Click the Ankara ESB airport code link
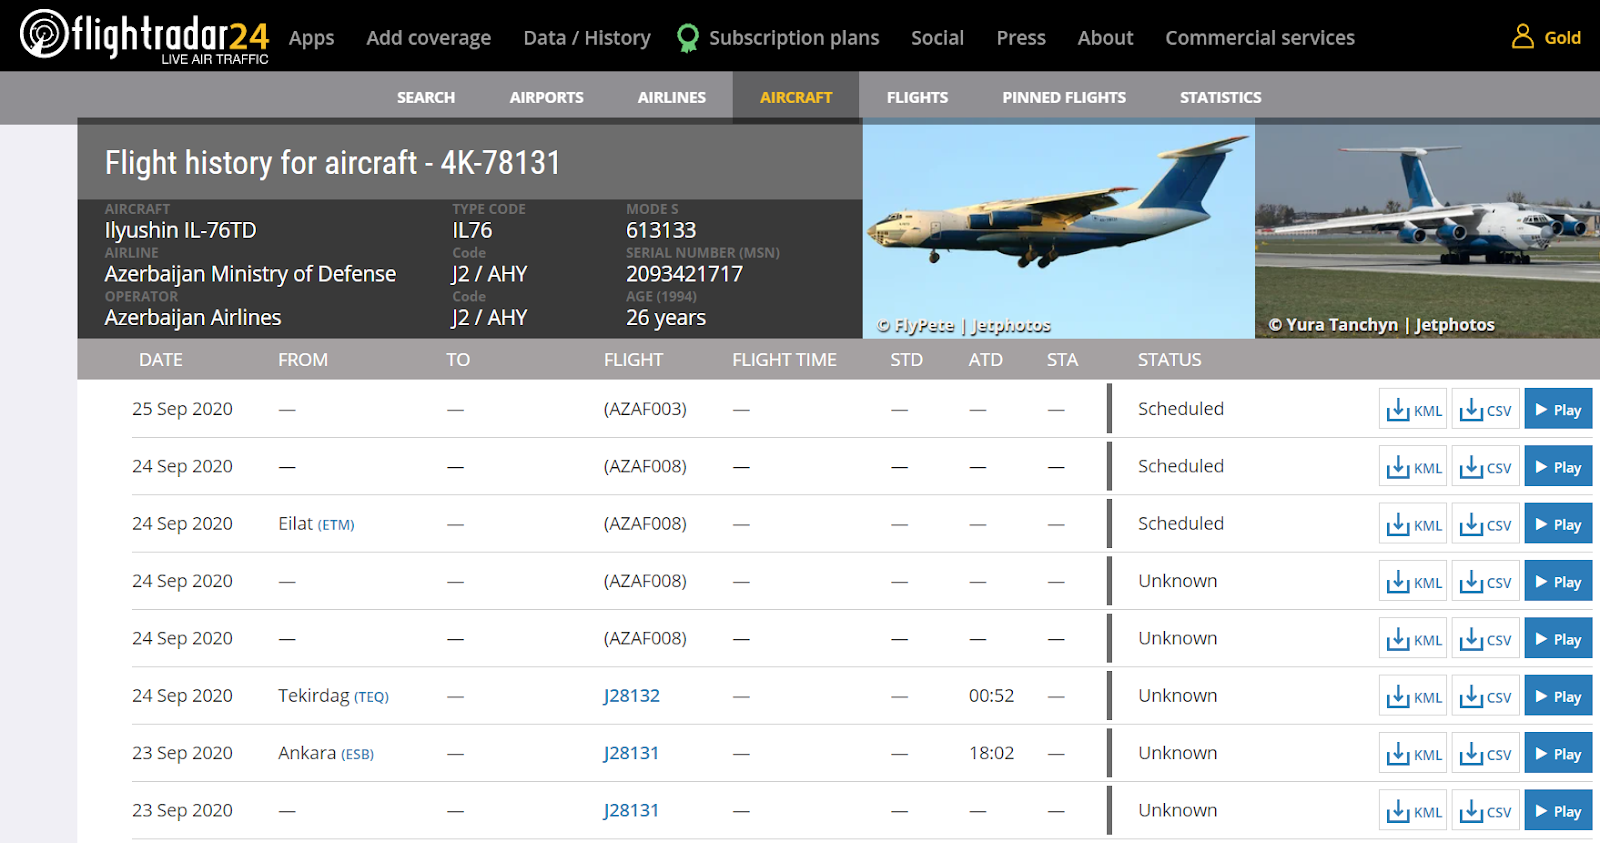Viewport: 1600px width, 843px height. point(357,754)
